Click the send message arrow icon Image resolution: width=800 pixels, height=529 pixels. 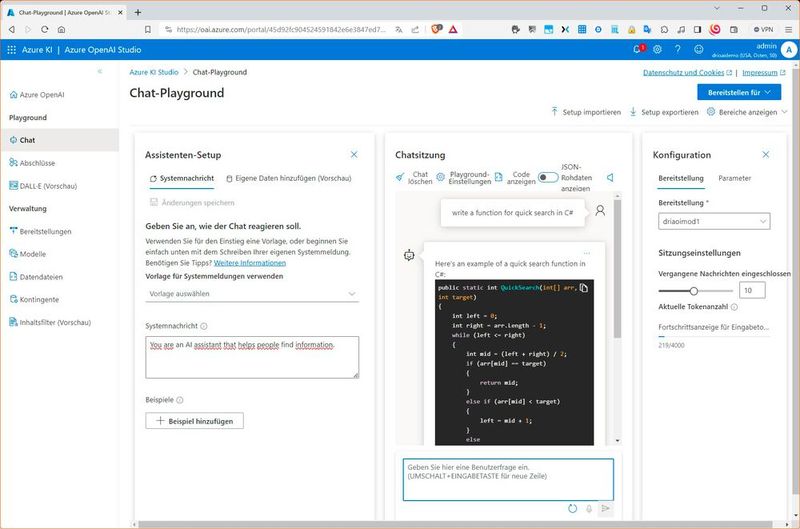point(605,508)
